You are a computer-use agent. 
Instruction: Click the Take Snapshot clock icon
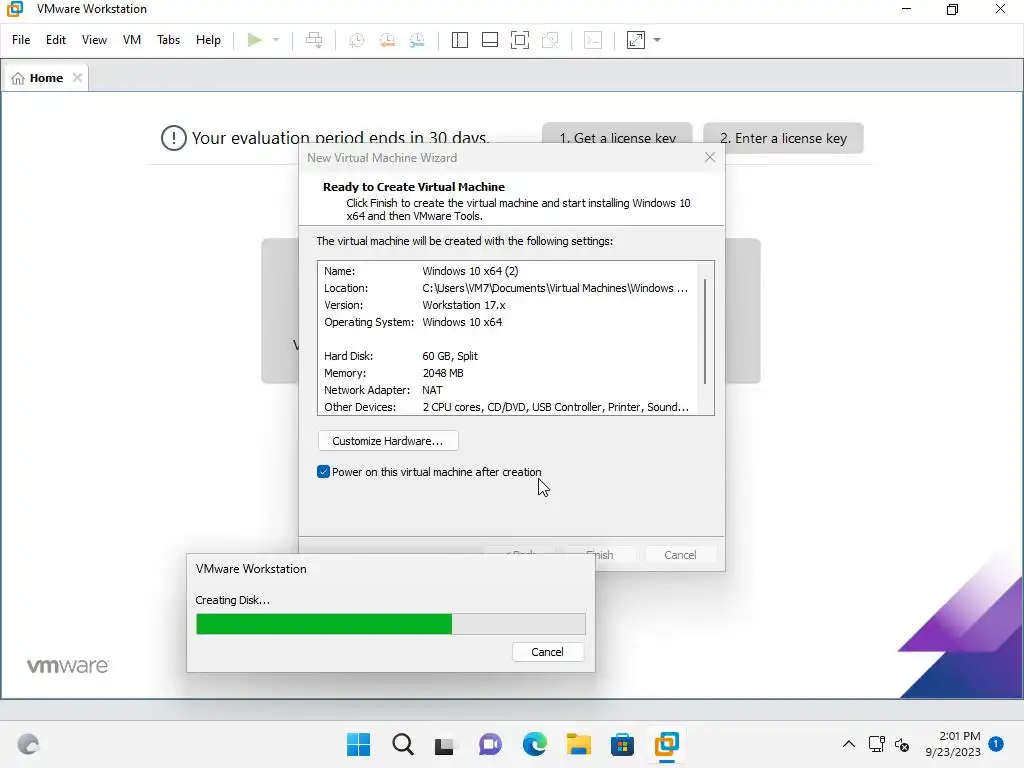pos(357,40)
